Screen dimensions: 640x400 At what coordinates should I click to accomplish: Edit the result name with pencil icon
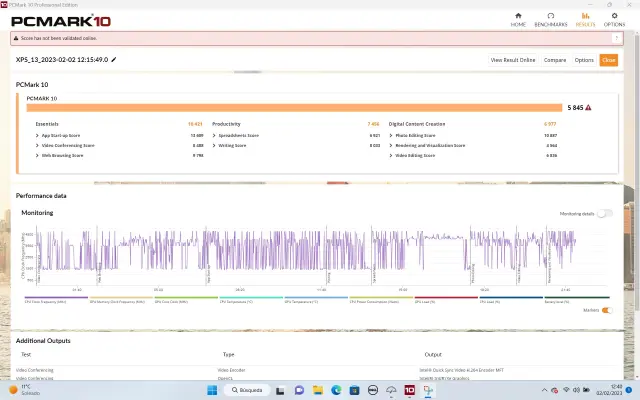coord(114,60)
